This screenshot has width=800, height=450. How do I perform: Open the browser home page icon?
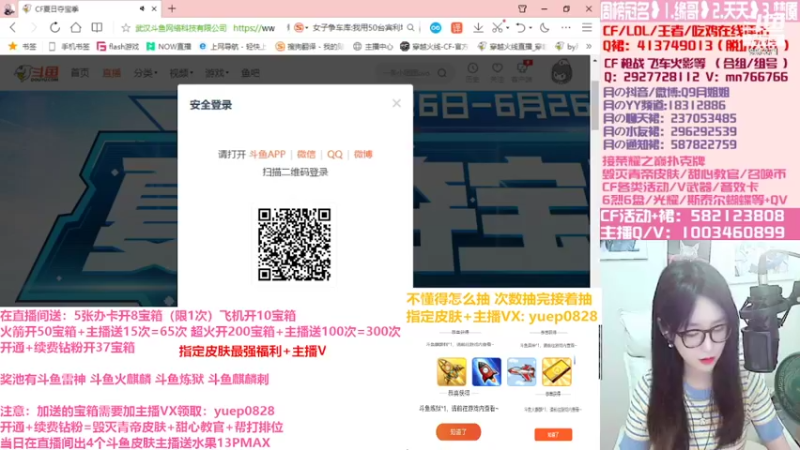click(76, 28)
